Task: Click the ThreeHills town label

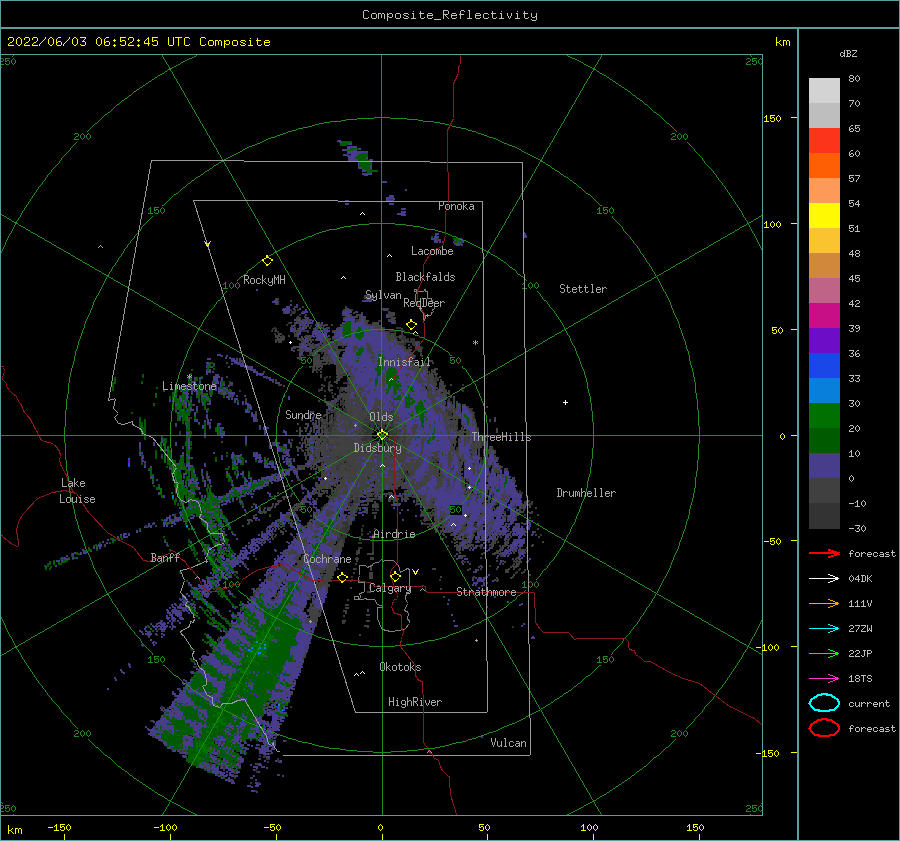Action: [501, 437]
